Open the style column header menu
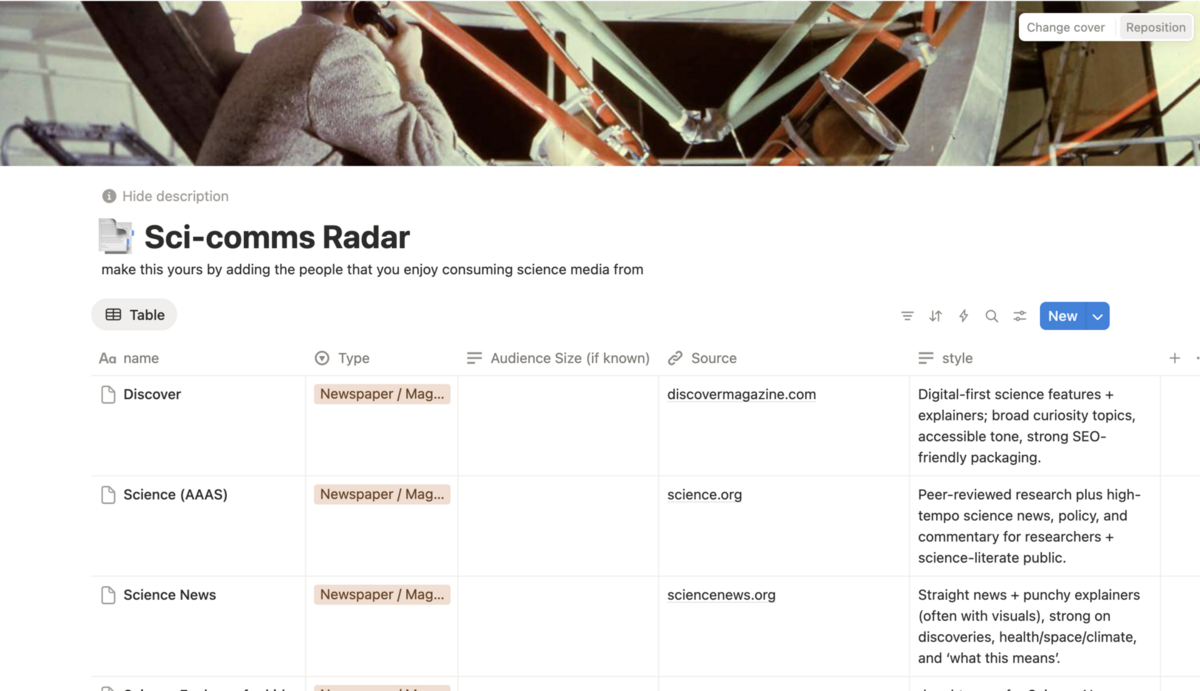 click(x=945, y=357)
